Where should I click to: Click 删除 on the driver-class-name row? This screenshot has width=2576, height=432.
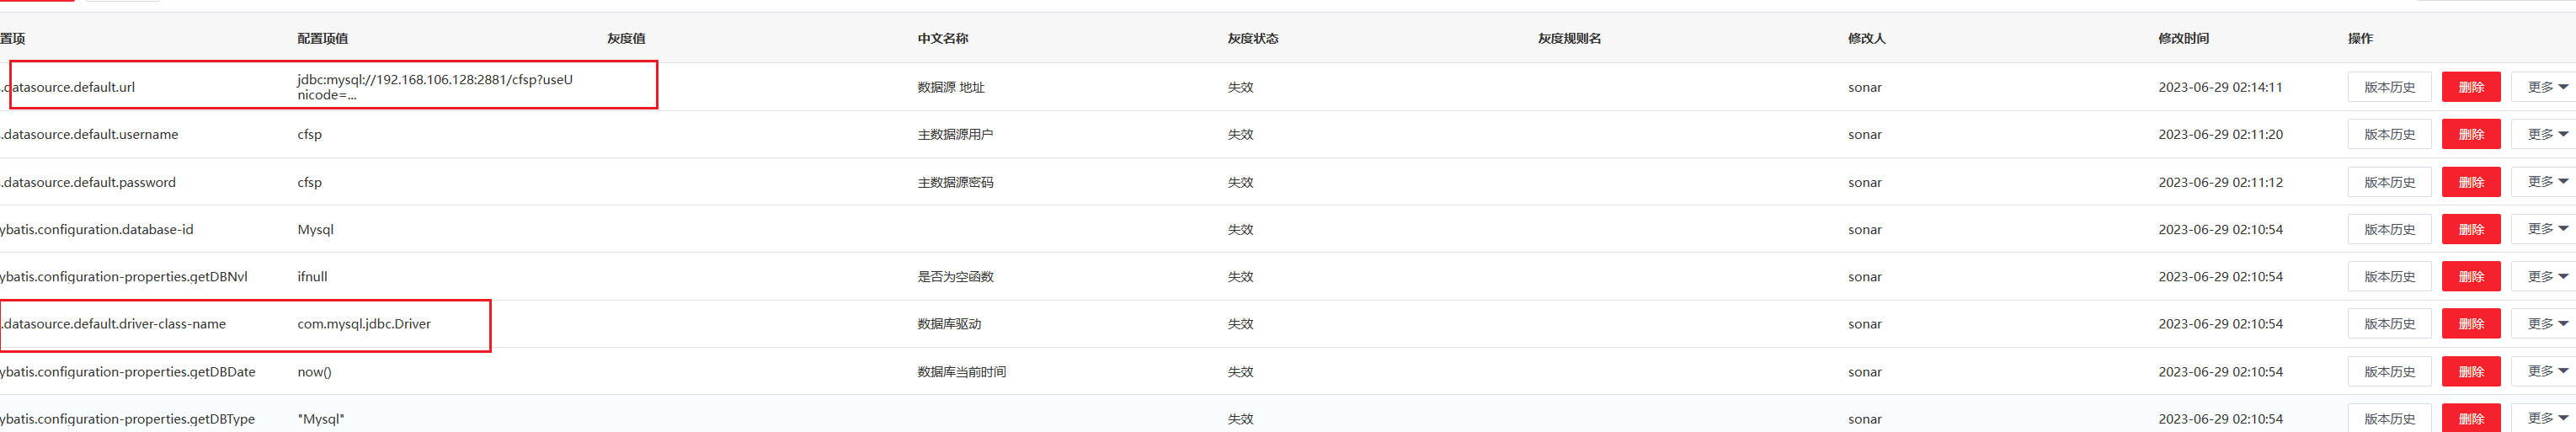(x=2470, y=324)
